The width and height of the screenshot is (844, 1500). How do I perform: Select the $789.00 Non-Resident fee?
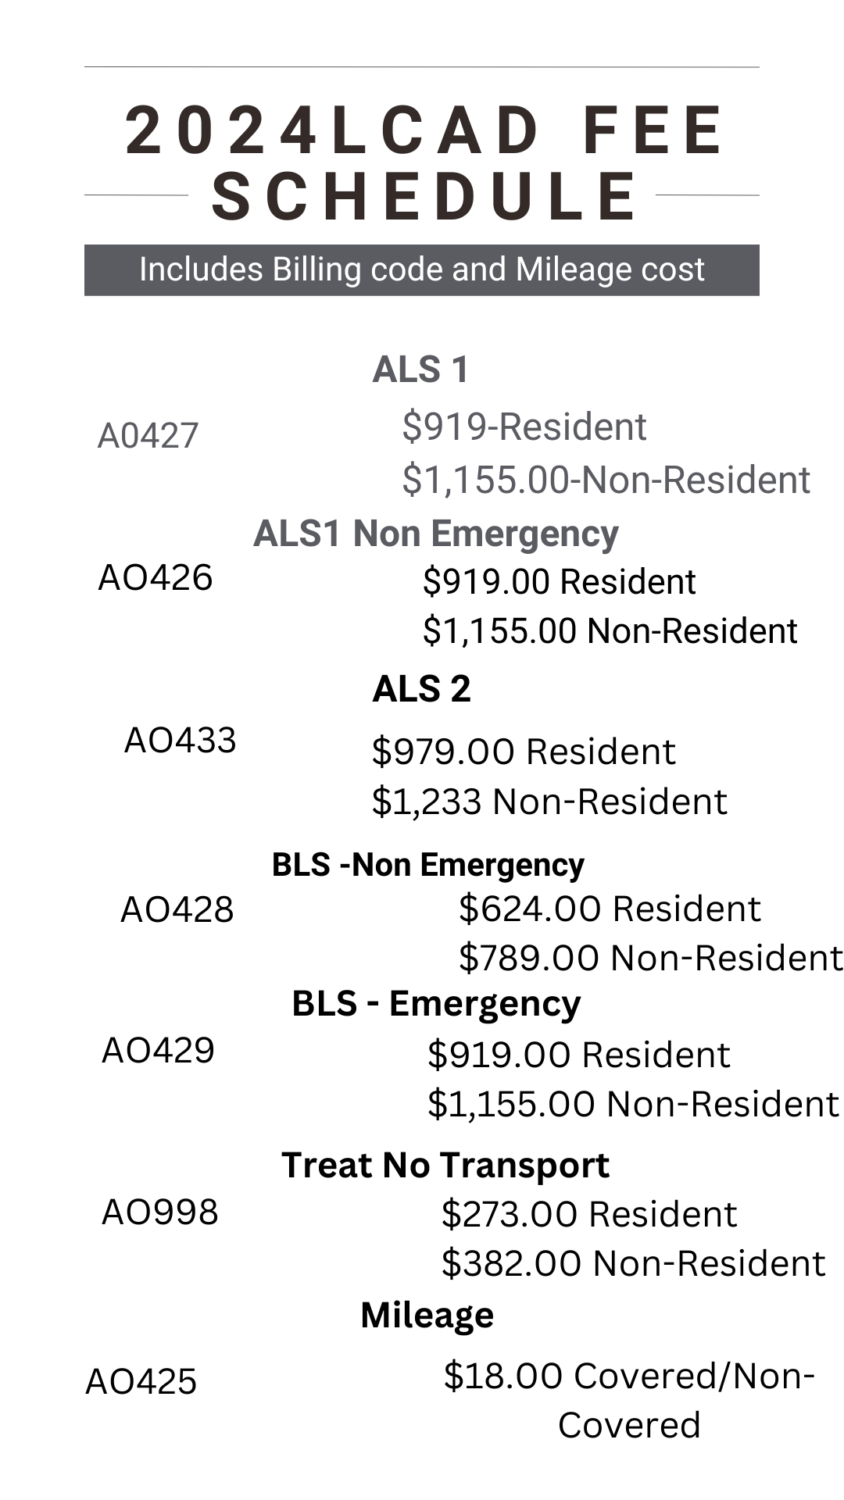[650, 958]
